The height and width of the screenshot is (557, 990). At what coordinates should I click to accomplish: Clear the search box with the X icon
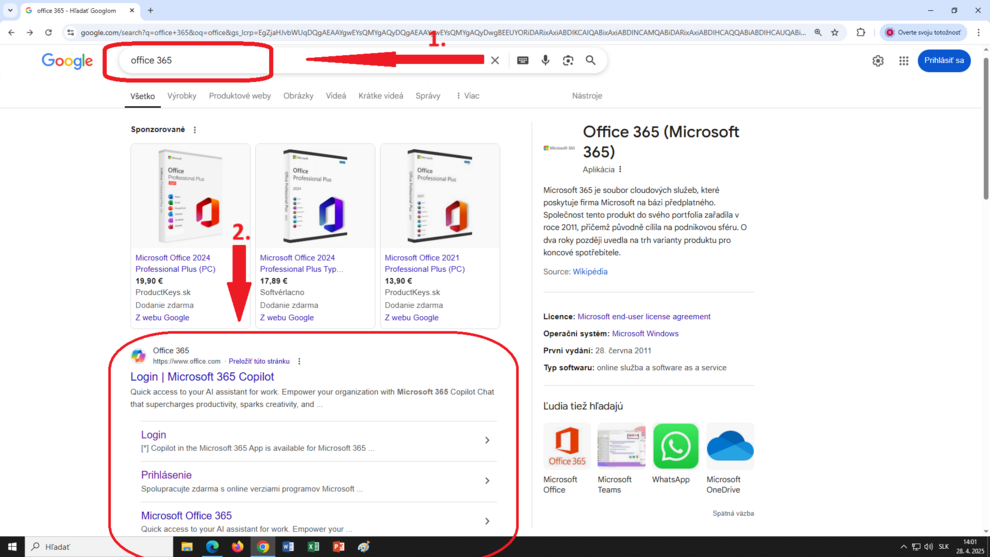click(494, 61)
